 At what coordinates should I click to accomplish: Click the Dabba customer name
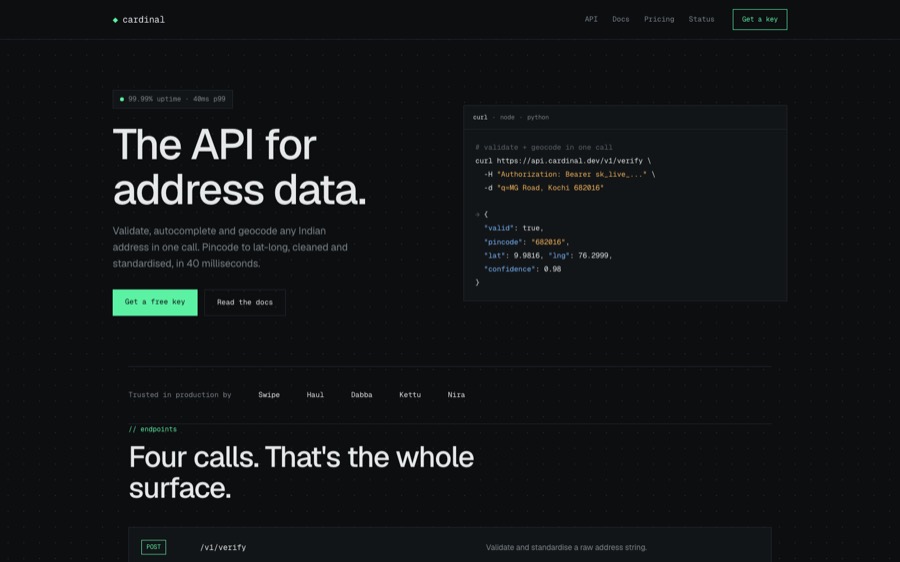[x=362, y=395]
